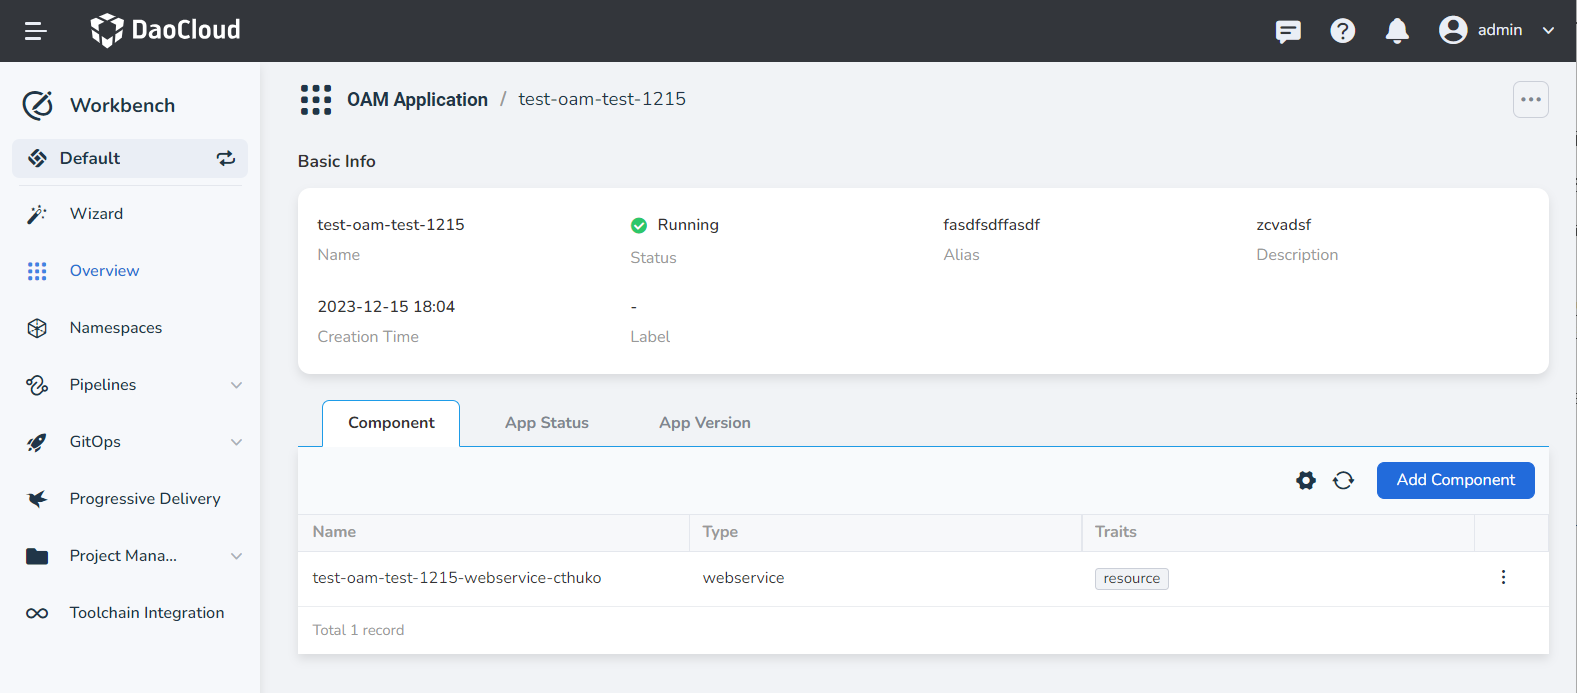Click the resource trait tag
The width and height of the screenshot is (1577, 693).
(x=1131, y=579)
